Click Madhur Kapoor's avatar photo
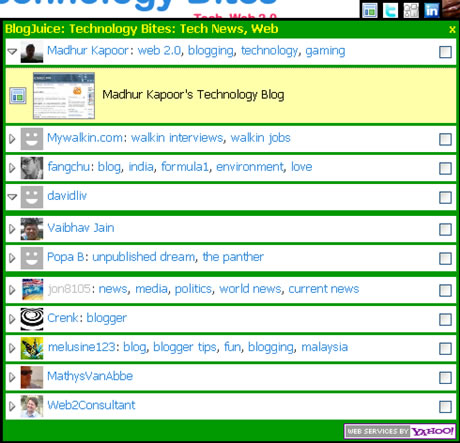This screenshot has width=460, height=443. tap(32, 52)
